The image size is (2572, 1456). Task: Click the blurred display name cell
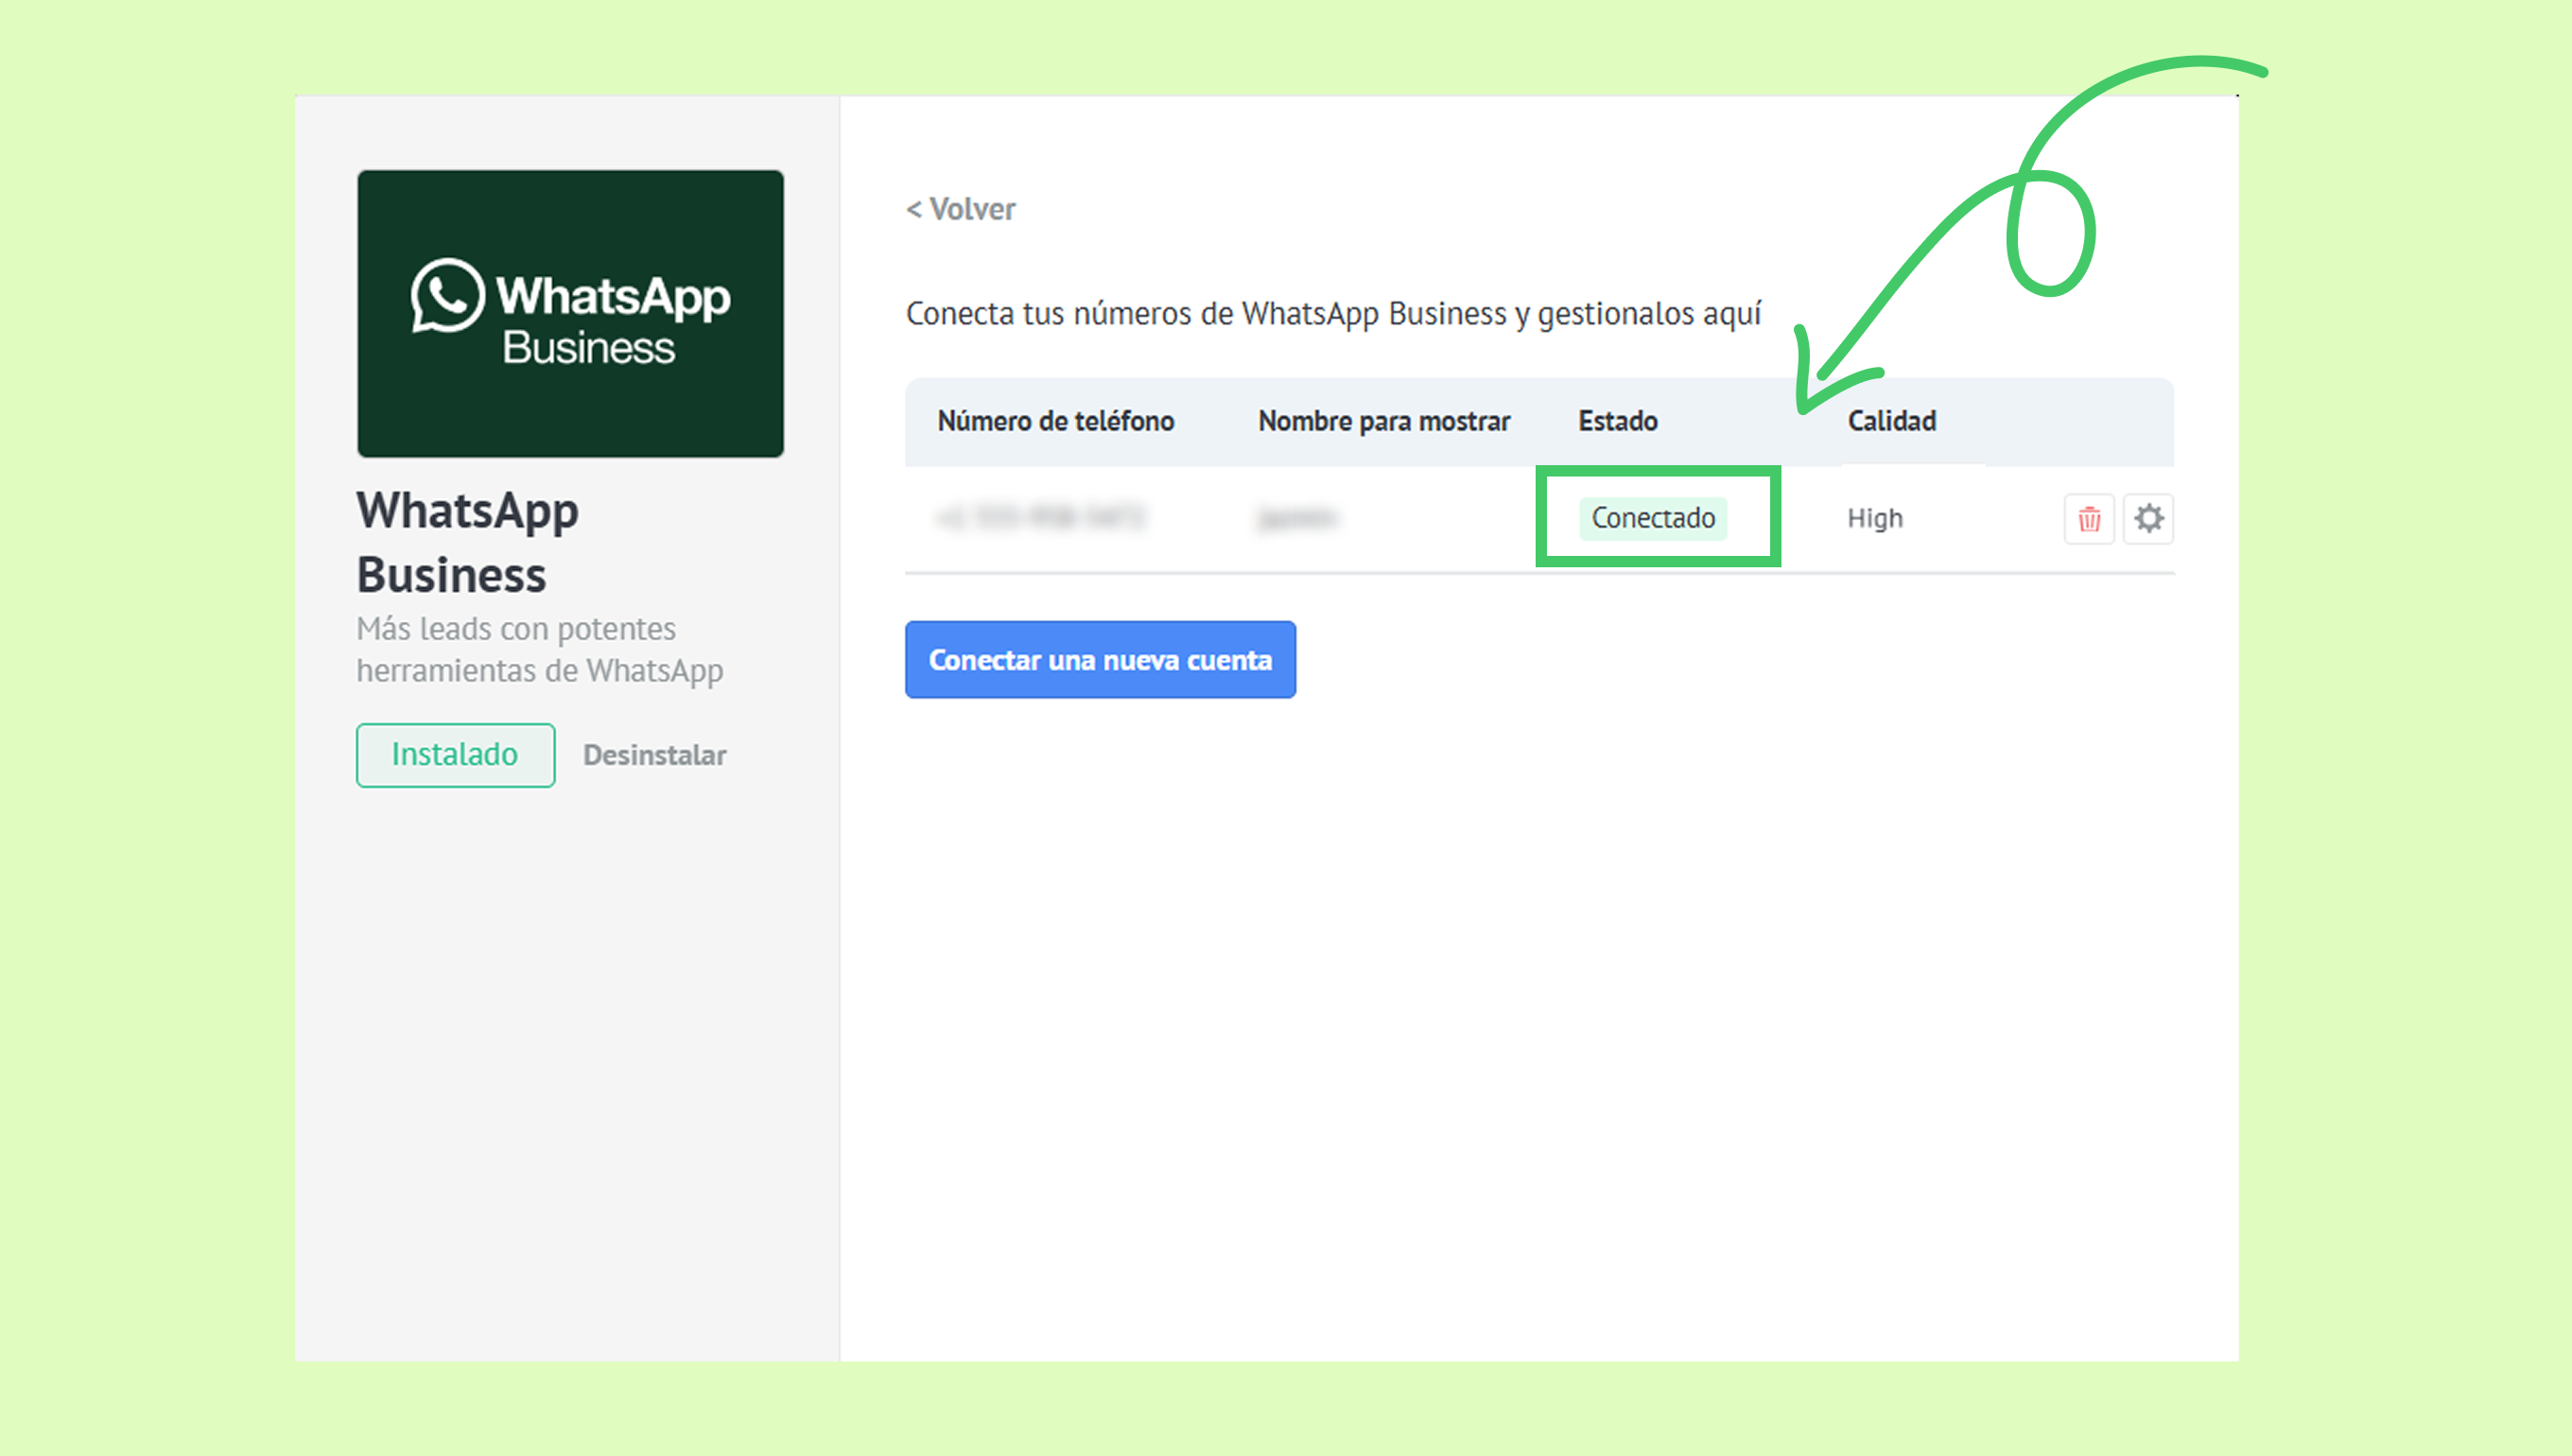[1297, 518]
